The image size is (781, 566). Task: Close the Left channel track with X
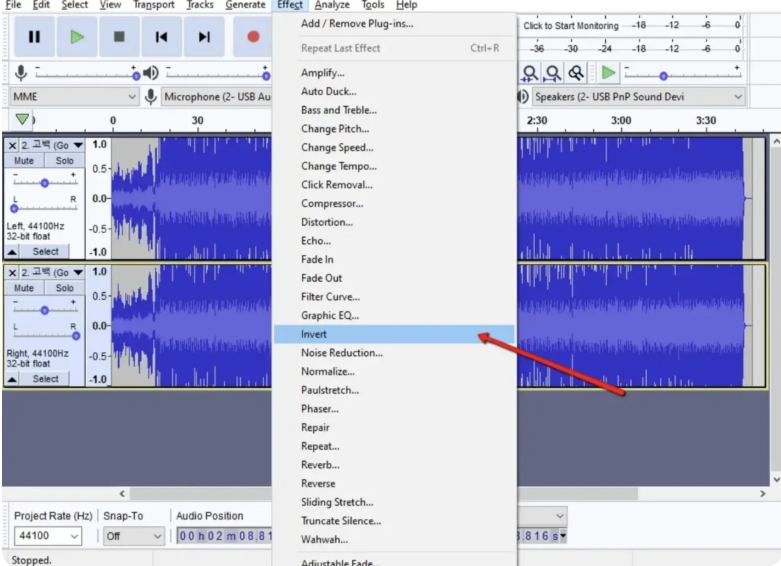tap(13, 145)
